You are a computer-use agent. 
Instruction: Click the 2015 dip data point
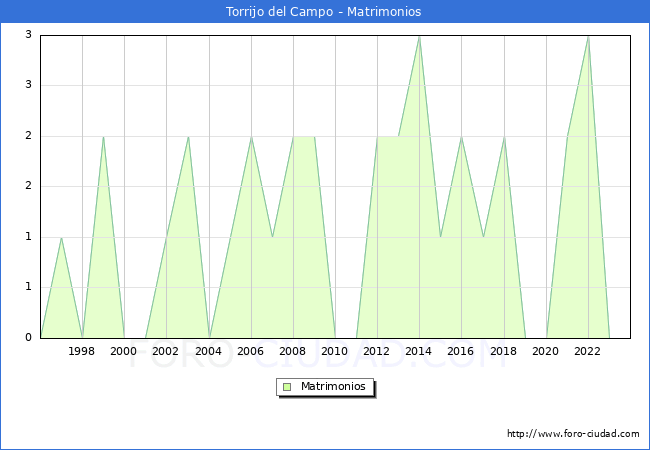[x=441, y=237]
